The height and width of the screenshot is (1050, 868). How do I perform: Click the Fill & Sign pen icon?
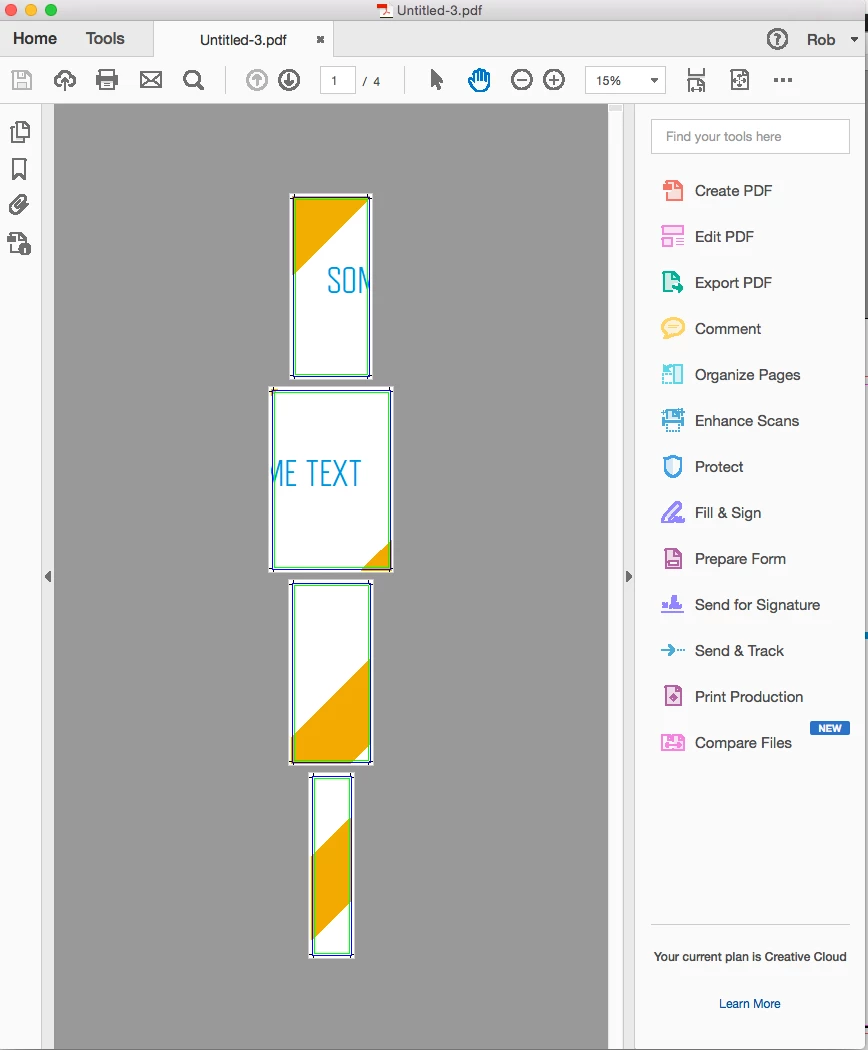pyautogui.click(x=672, y=512)
